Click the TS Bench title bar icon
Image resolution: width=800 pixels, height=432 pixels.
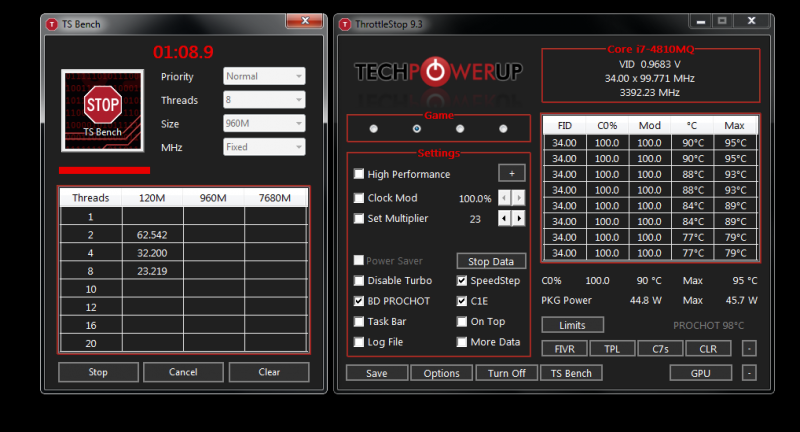click(x=52, y=24)
